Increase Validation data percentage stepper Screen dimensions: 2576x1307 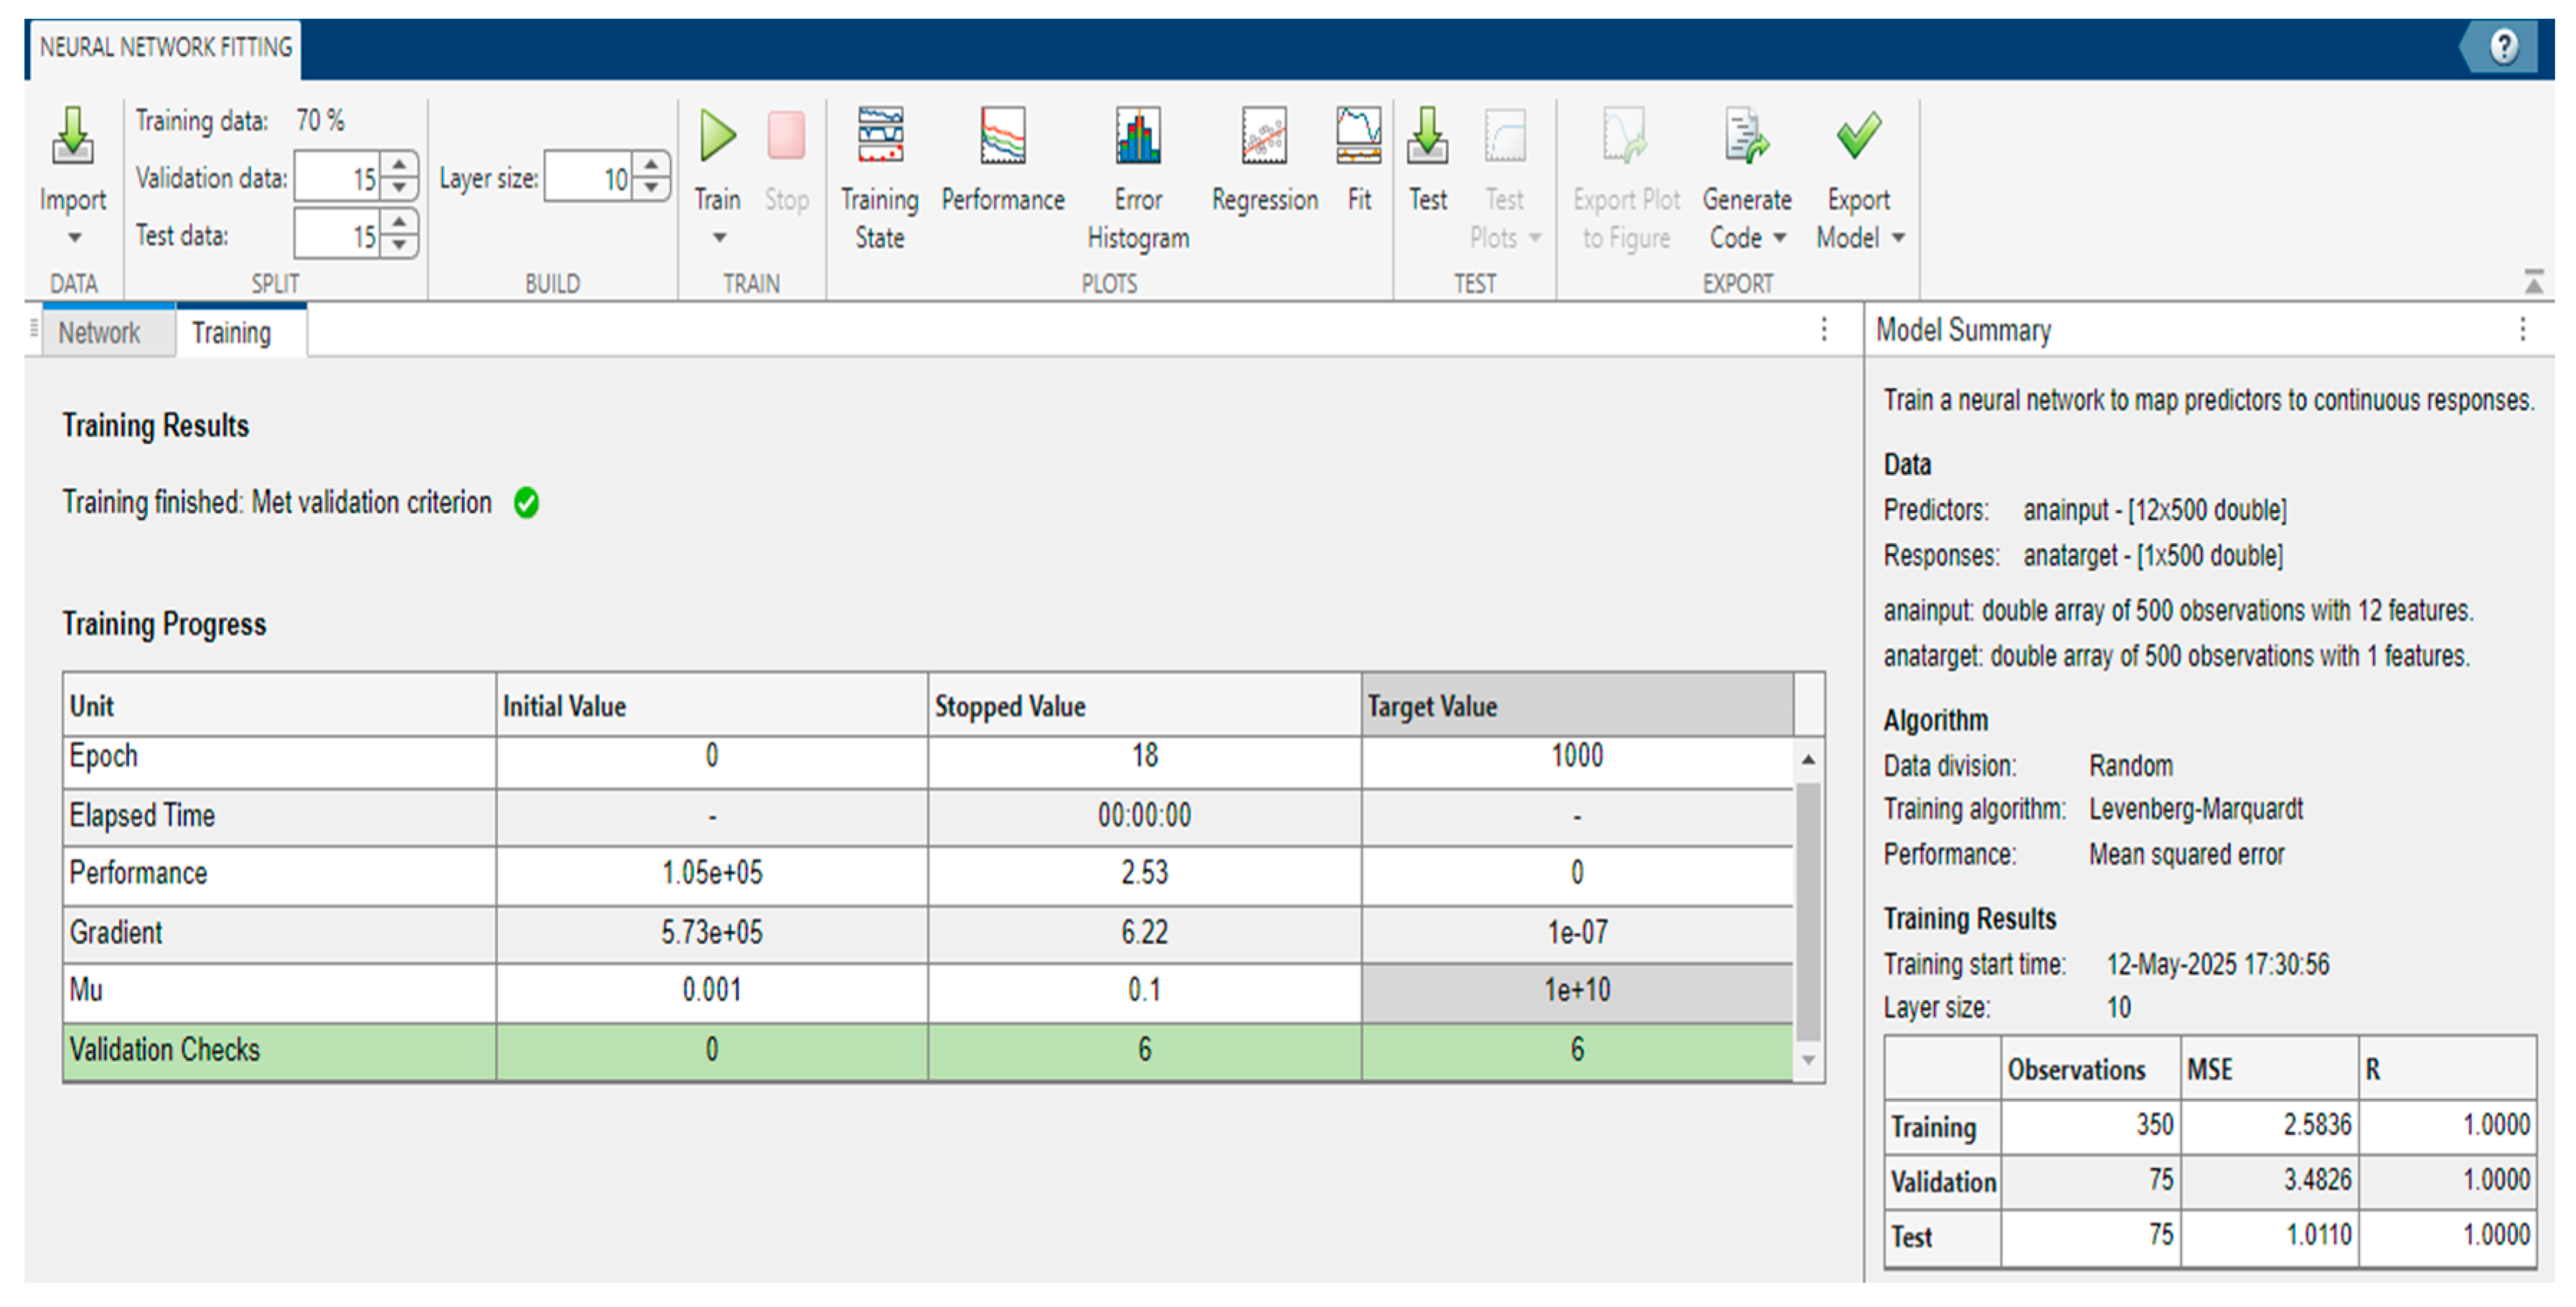(400, 166)
